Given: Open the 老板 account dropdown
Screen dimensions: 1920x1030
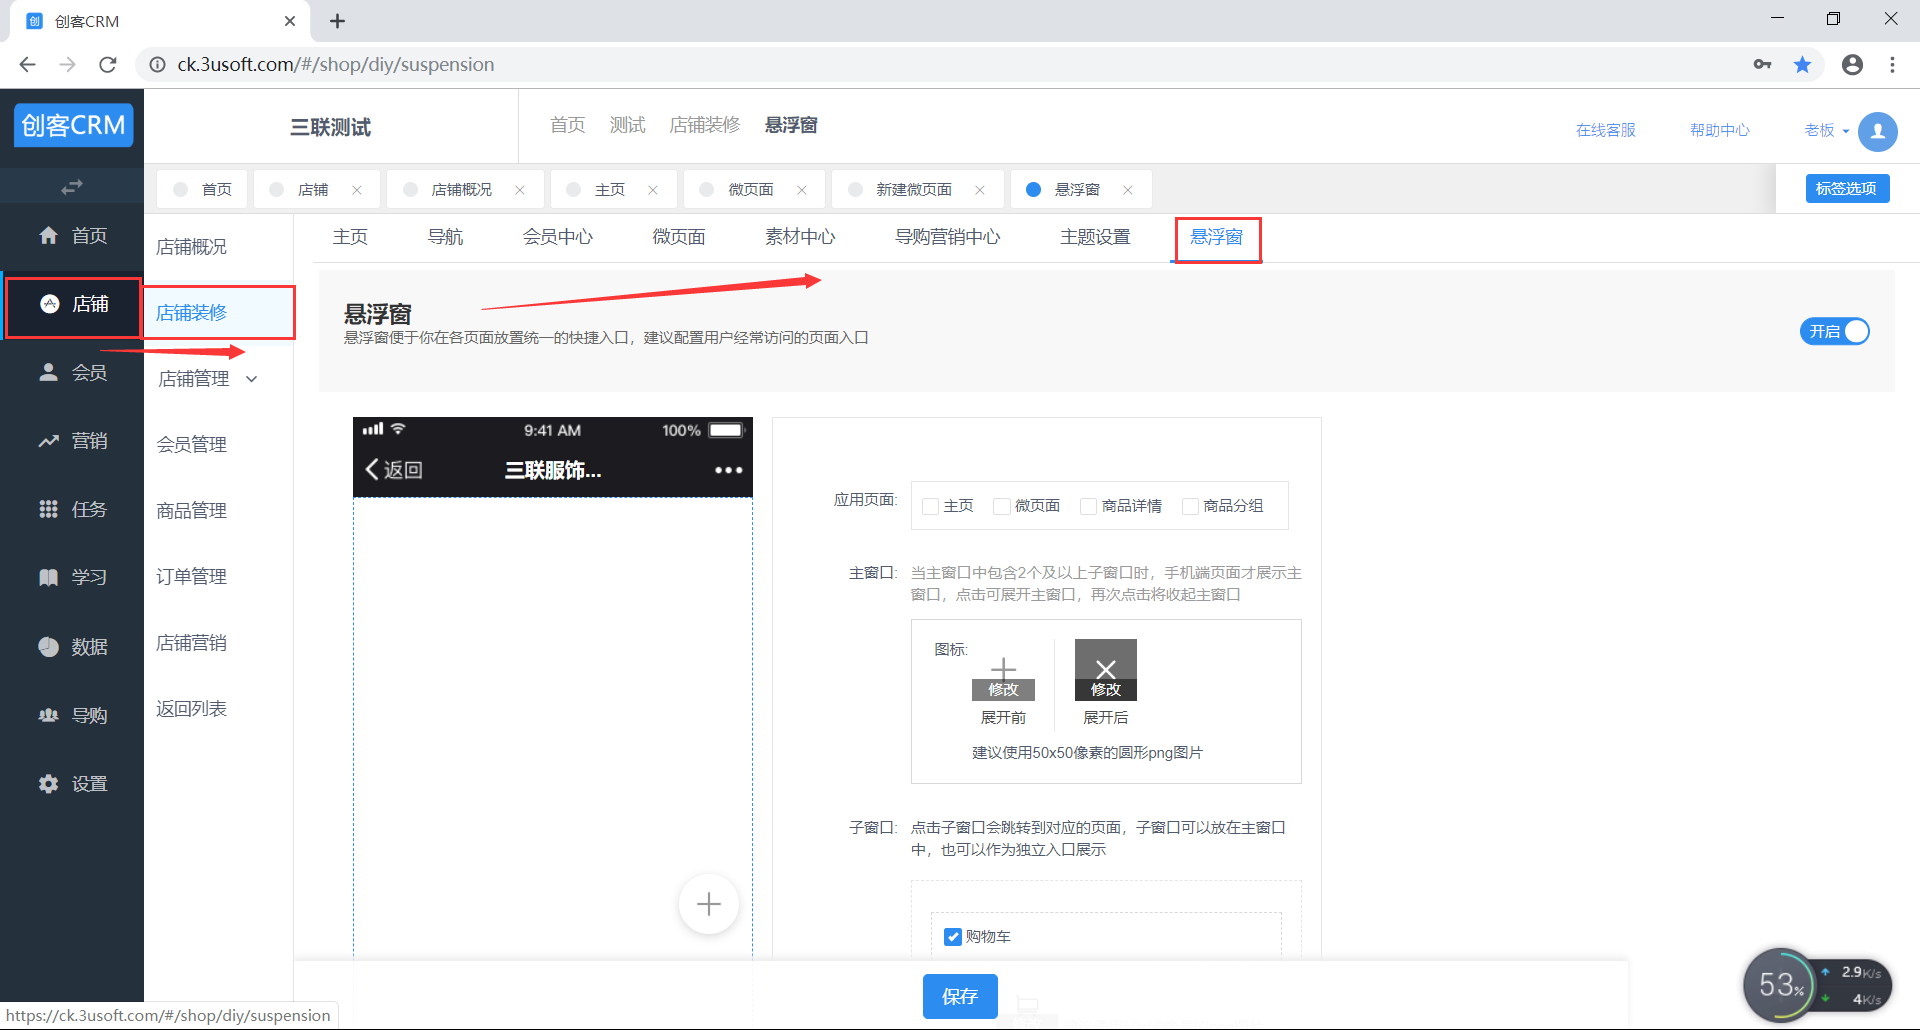Looking at the screenshot, I should [x=1826, y=131].
